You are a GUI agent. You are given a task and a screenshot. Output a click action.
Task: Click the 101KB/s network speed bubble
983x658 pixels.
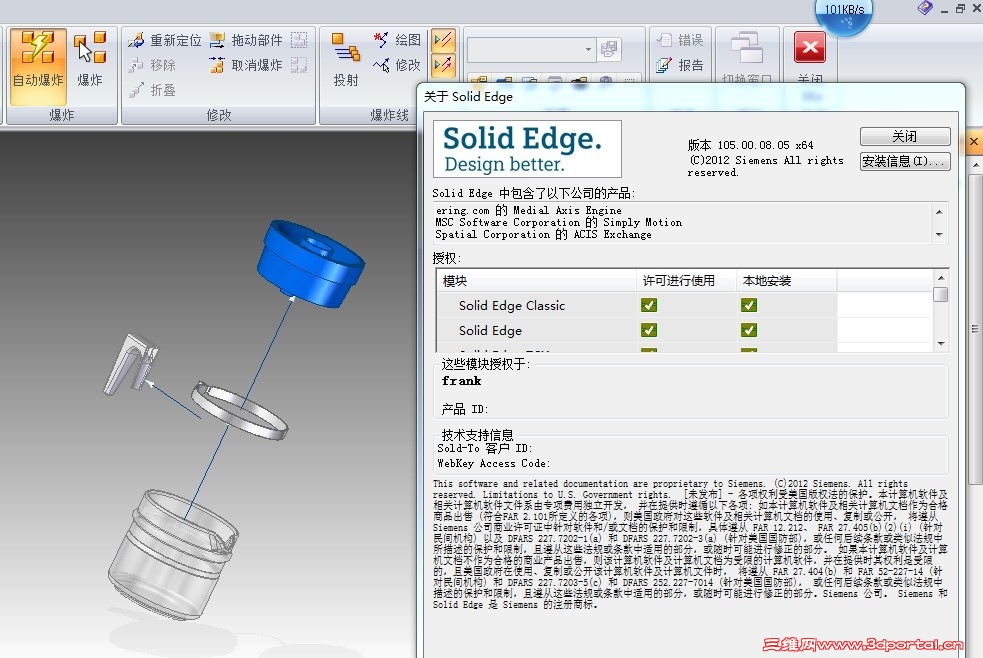[844, 15]
